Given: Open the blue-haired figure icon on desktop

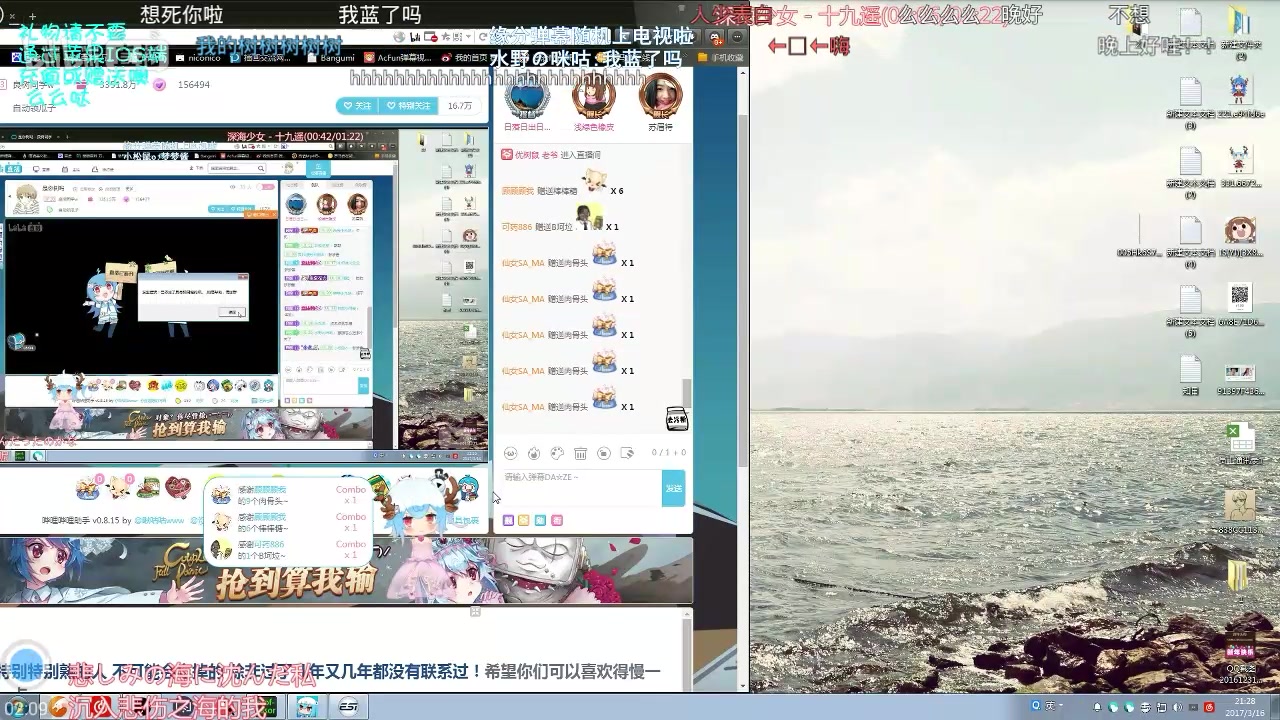Looking at the screenshot, I should [x=1239, y=90].
